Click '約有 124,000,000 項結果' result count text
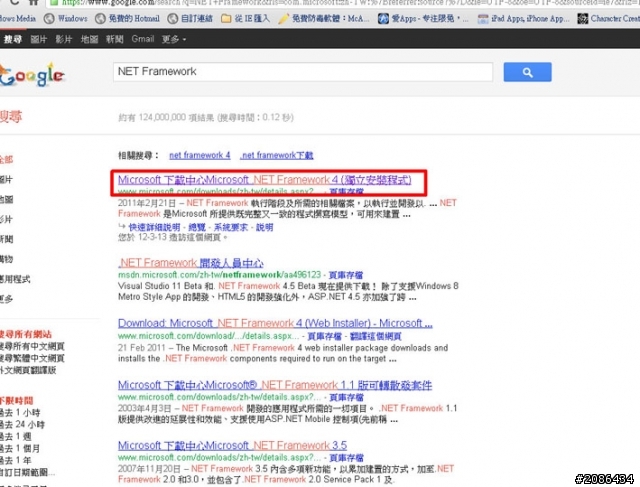The height and width of the screenshot is (487, 640). pyautogui.click(x=166, y=118)
